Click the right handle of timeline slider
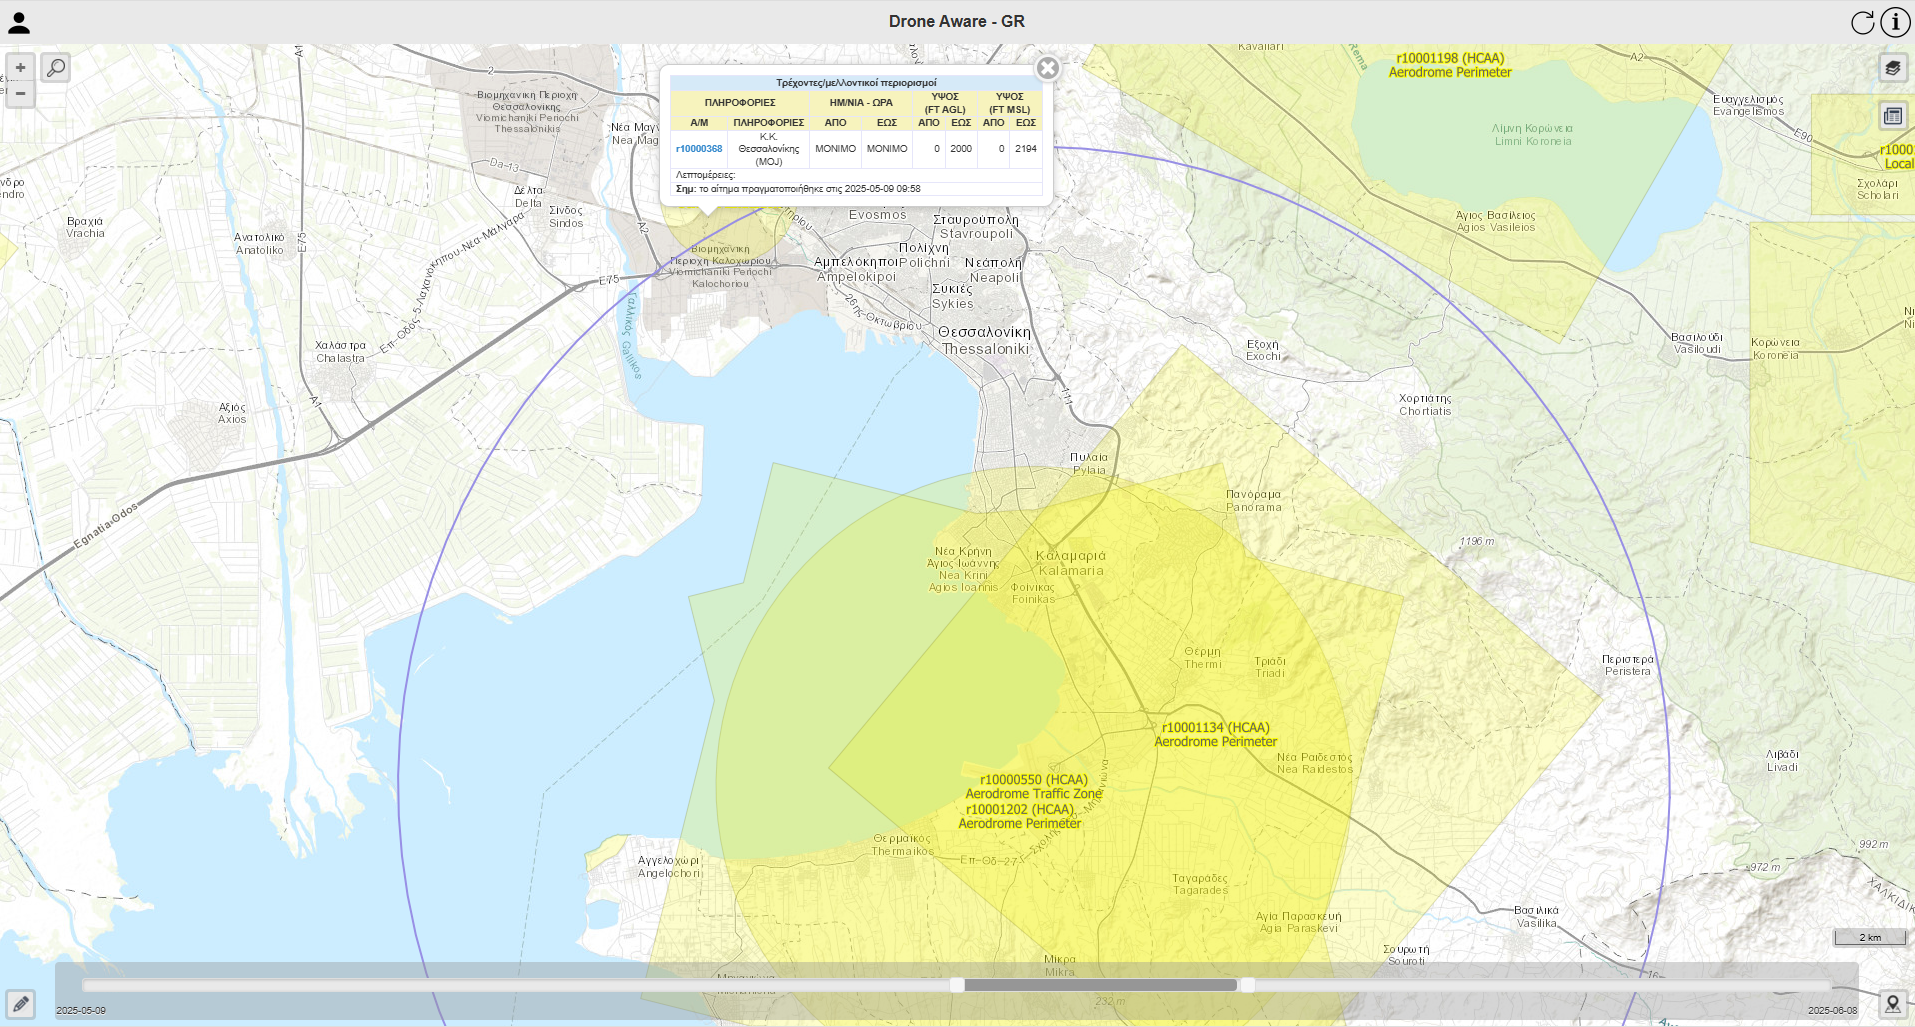The image size is (1915, 1027). click(1247, 985)
